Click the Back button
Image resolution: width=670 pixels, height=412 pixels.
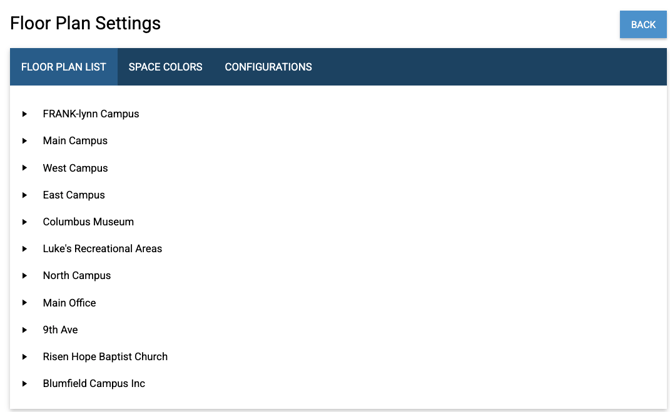tap(643, 25)
